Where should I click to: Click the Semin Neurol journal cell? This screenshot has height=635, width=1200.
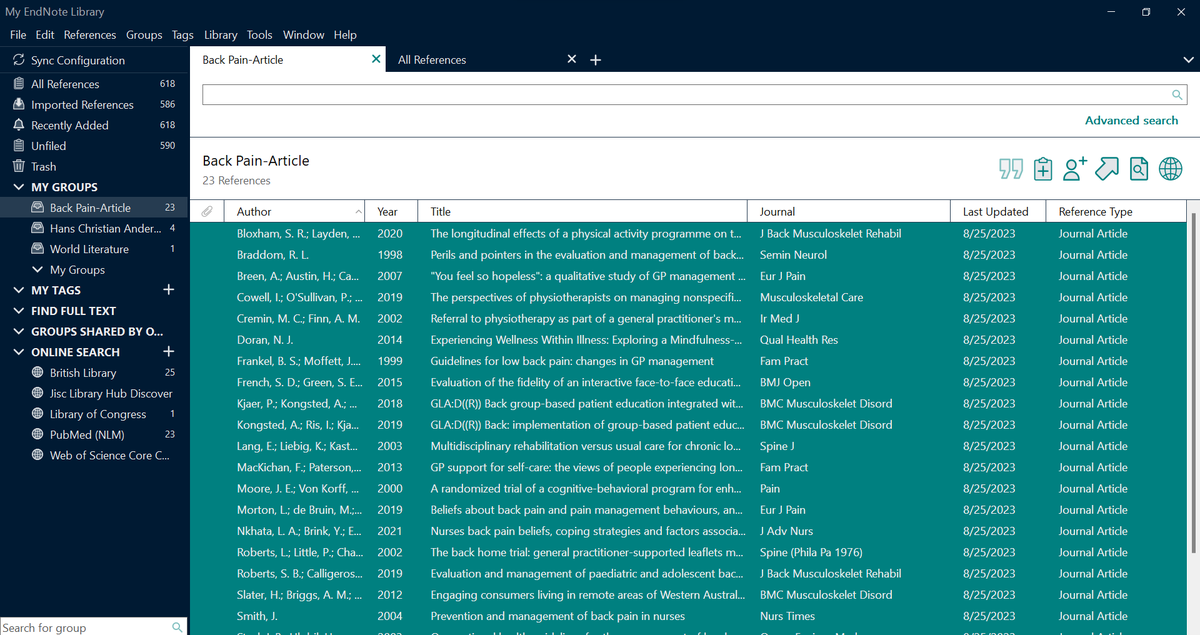point(793,255)
